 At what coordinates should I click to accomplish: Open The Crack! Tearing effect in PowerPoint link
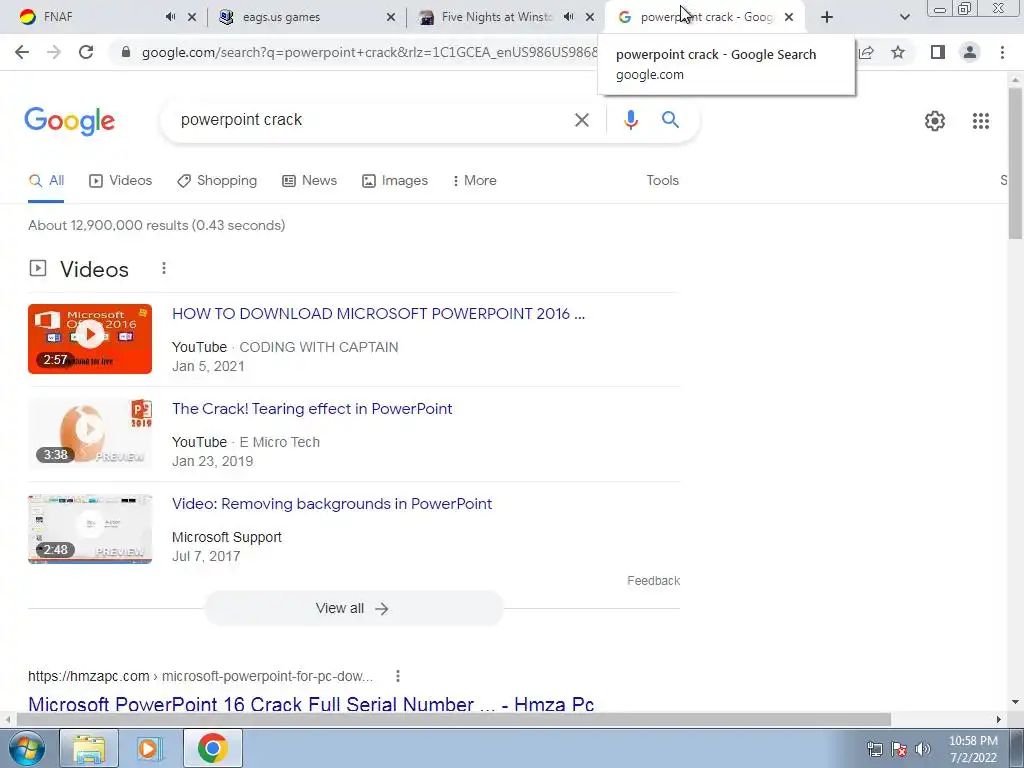click(312, 409)
